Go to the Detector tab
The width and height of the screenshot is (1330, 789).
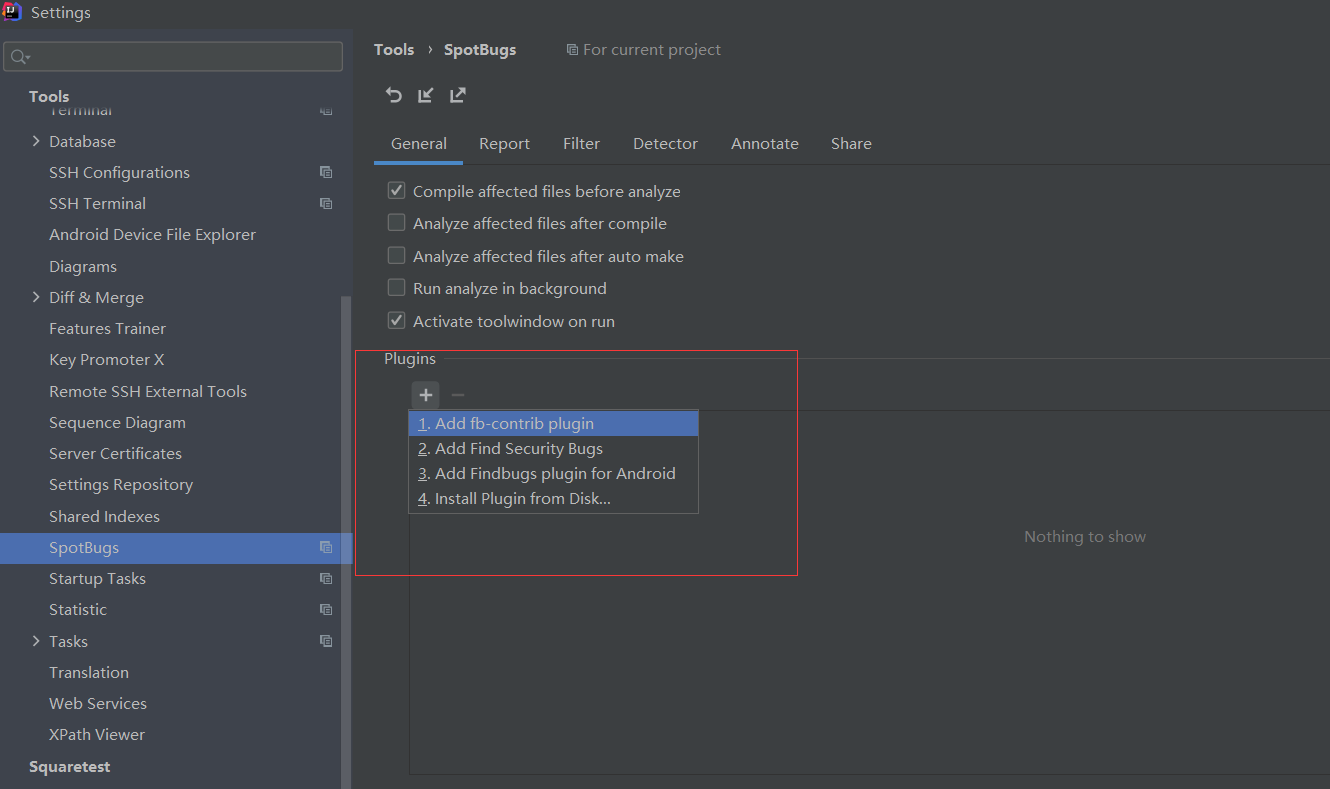(665, 143)
